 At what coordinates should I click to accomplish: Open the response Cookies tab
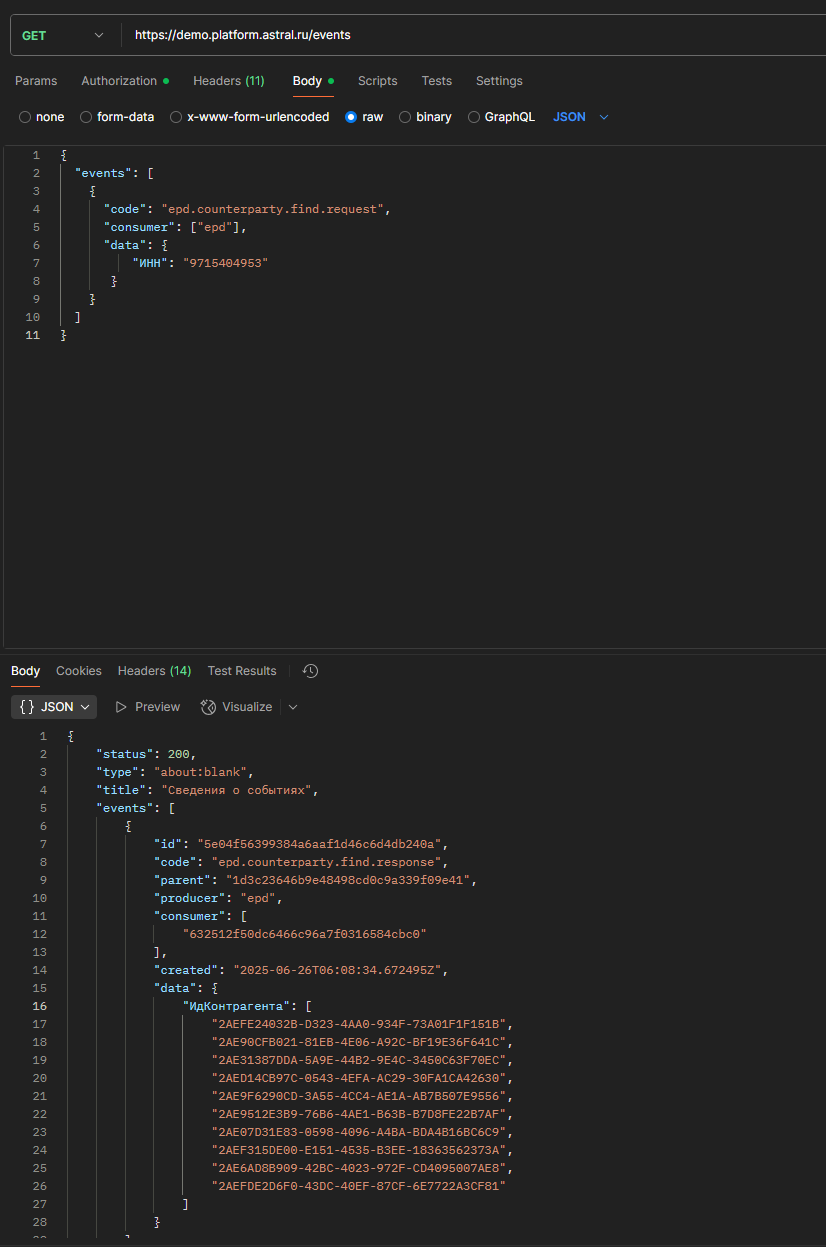coord(79,671)
